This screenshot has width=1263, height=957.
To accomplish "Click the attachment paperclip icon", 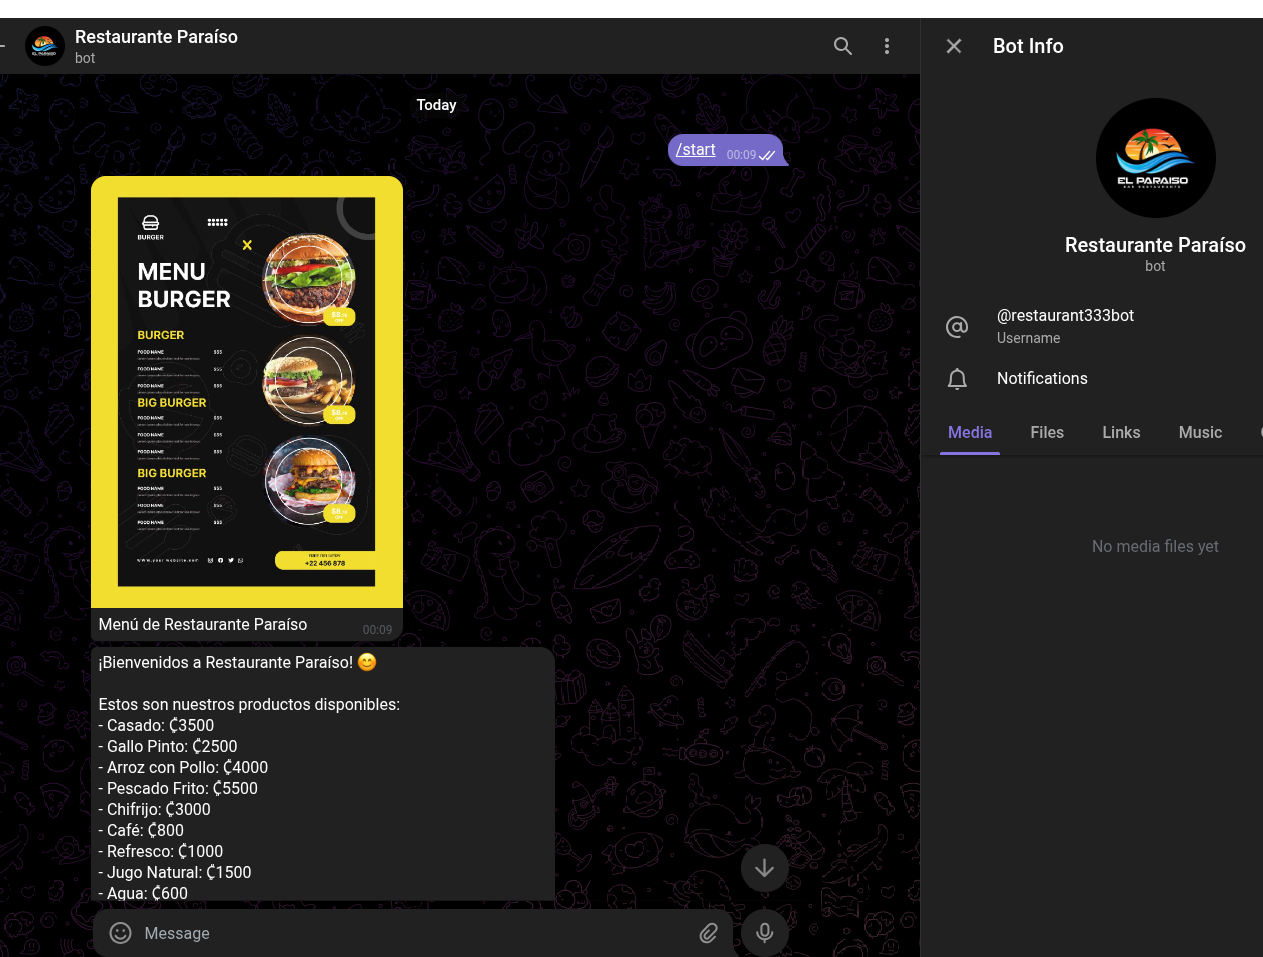I will pos(708,933).
